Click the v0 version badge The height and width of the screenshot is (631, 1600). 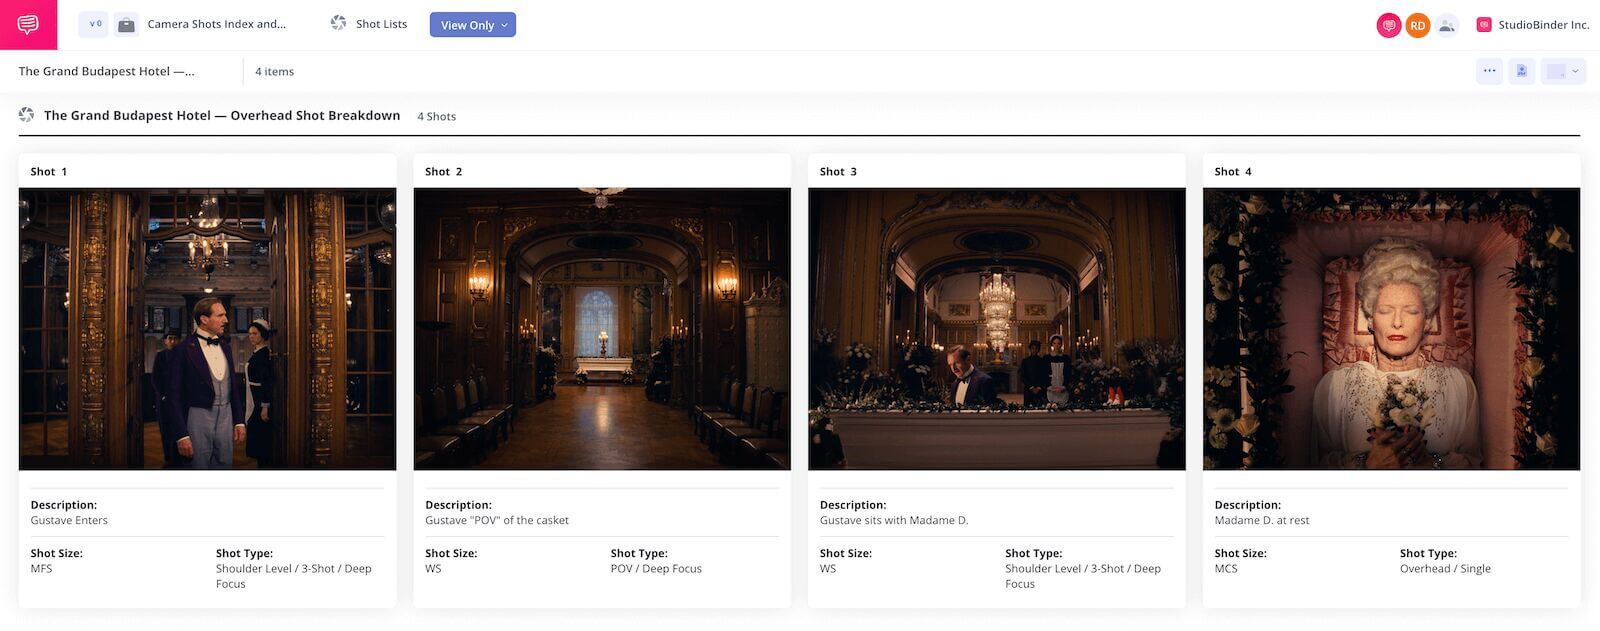pos(94,25)
